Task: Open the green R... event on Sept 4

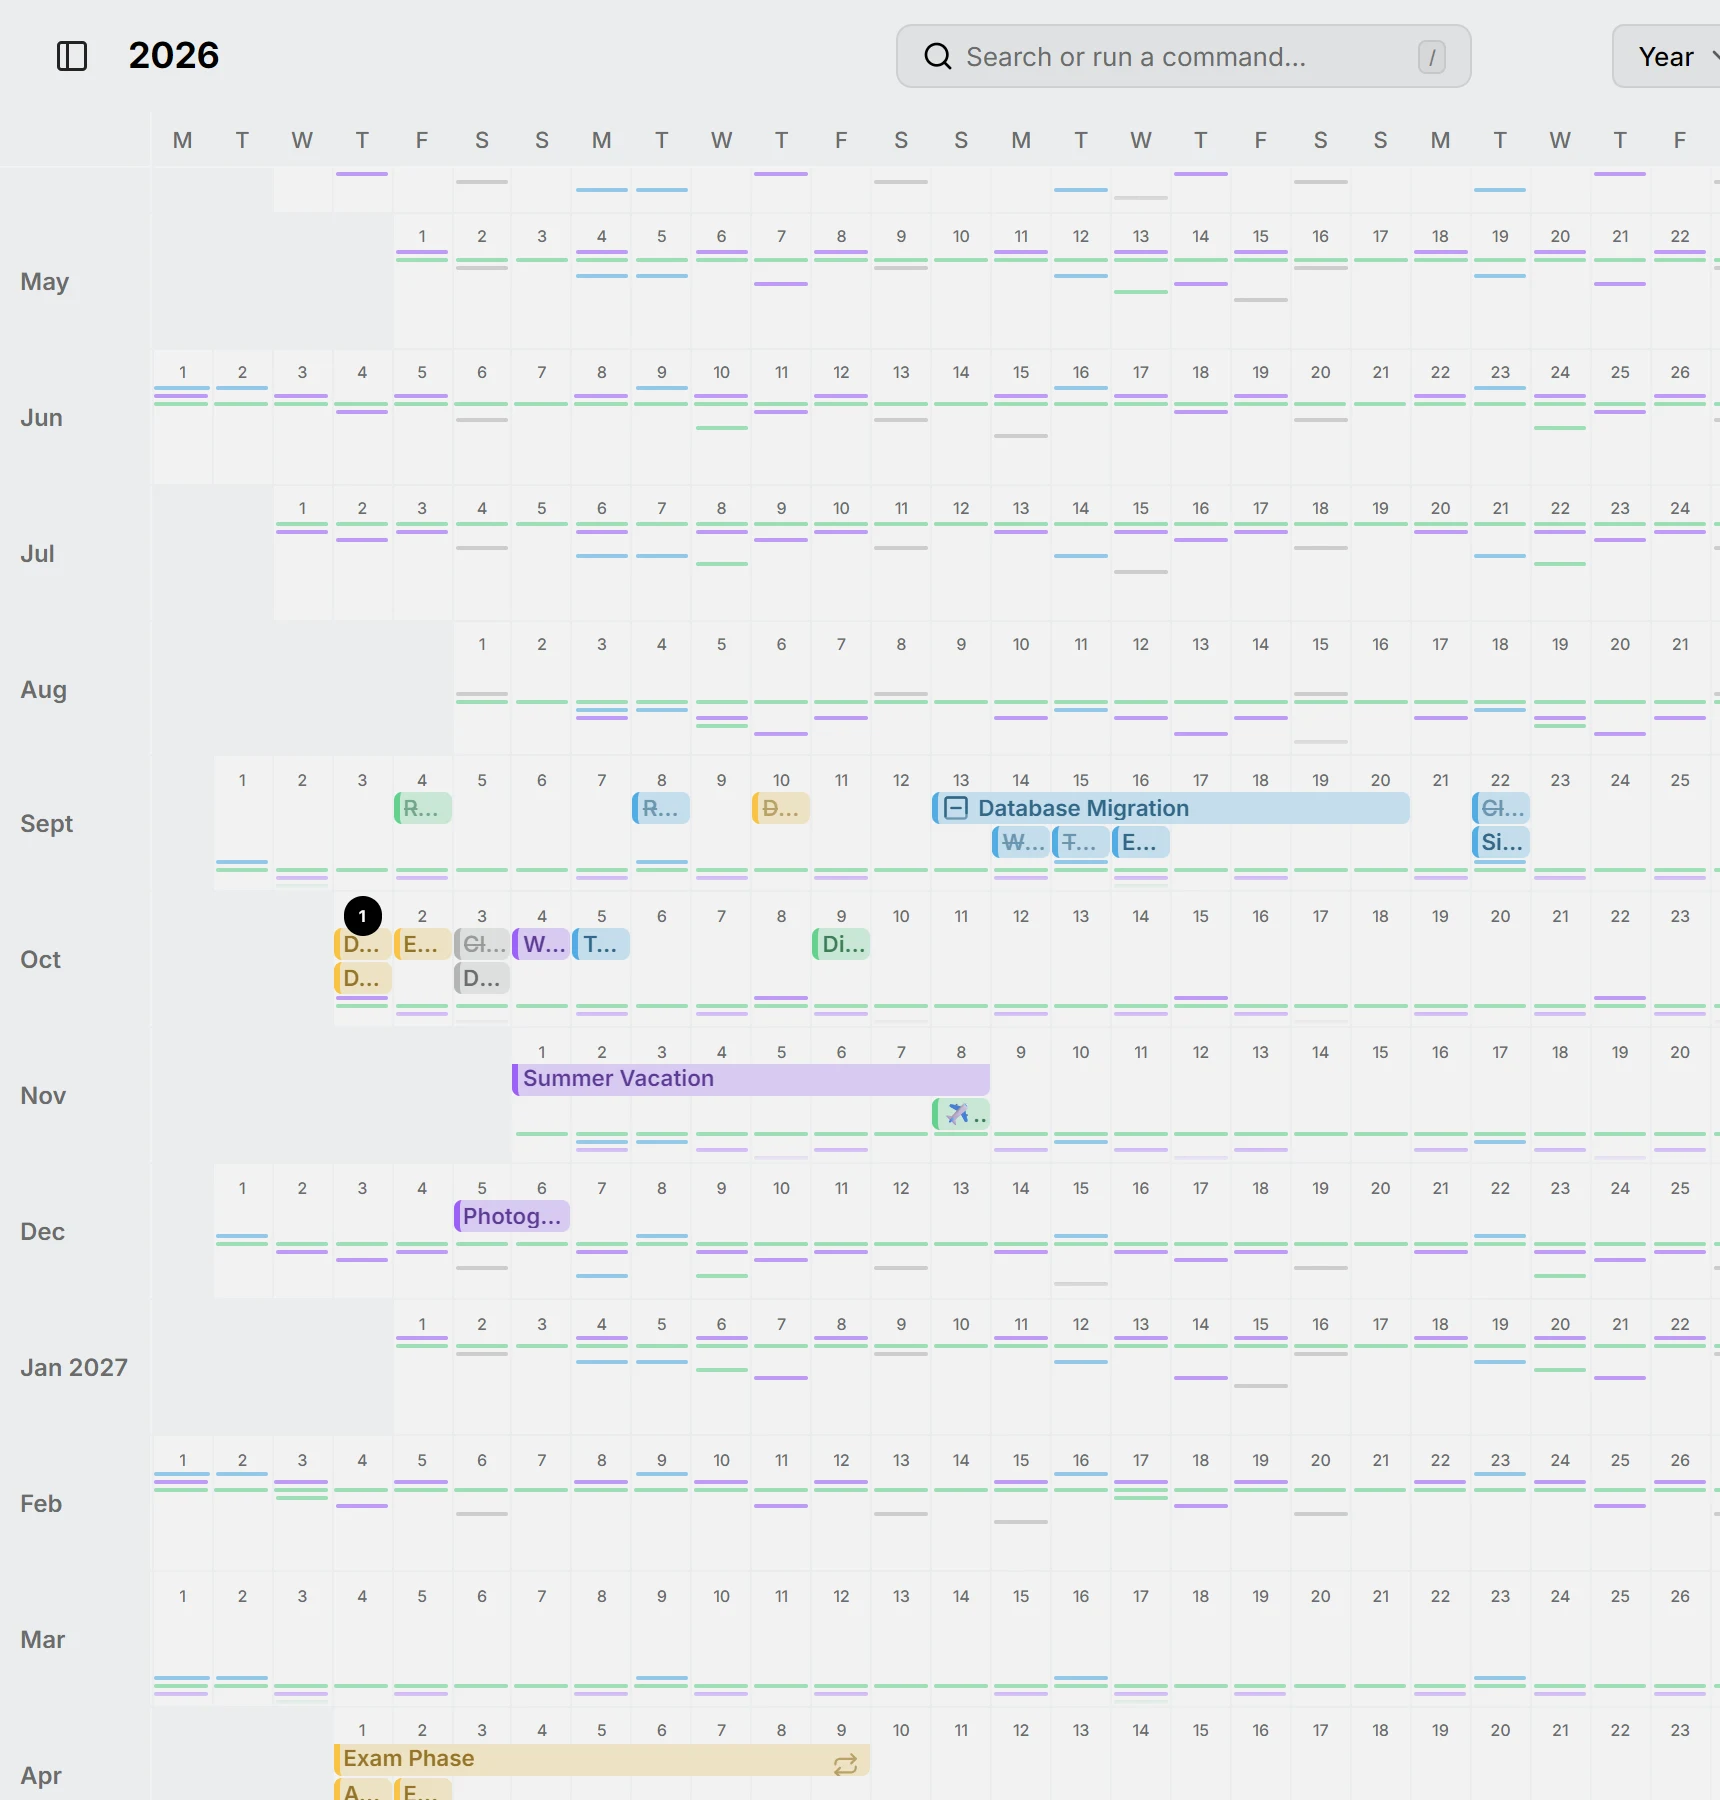Action: [x=422, y=808]
